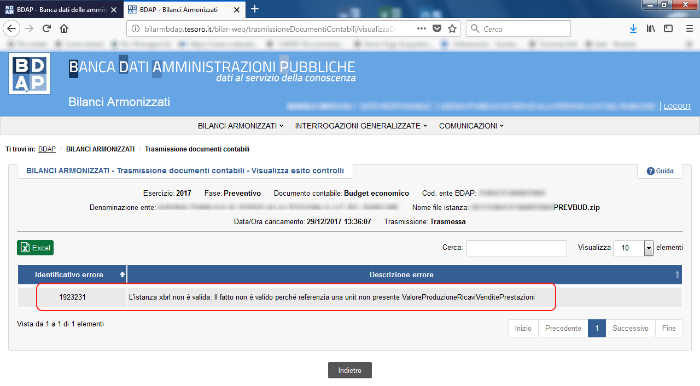Focus the browser Cerca search box

pyautogui.click(x=518, y=29)
